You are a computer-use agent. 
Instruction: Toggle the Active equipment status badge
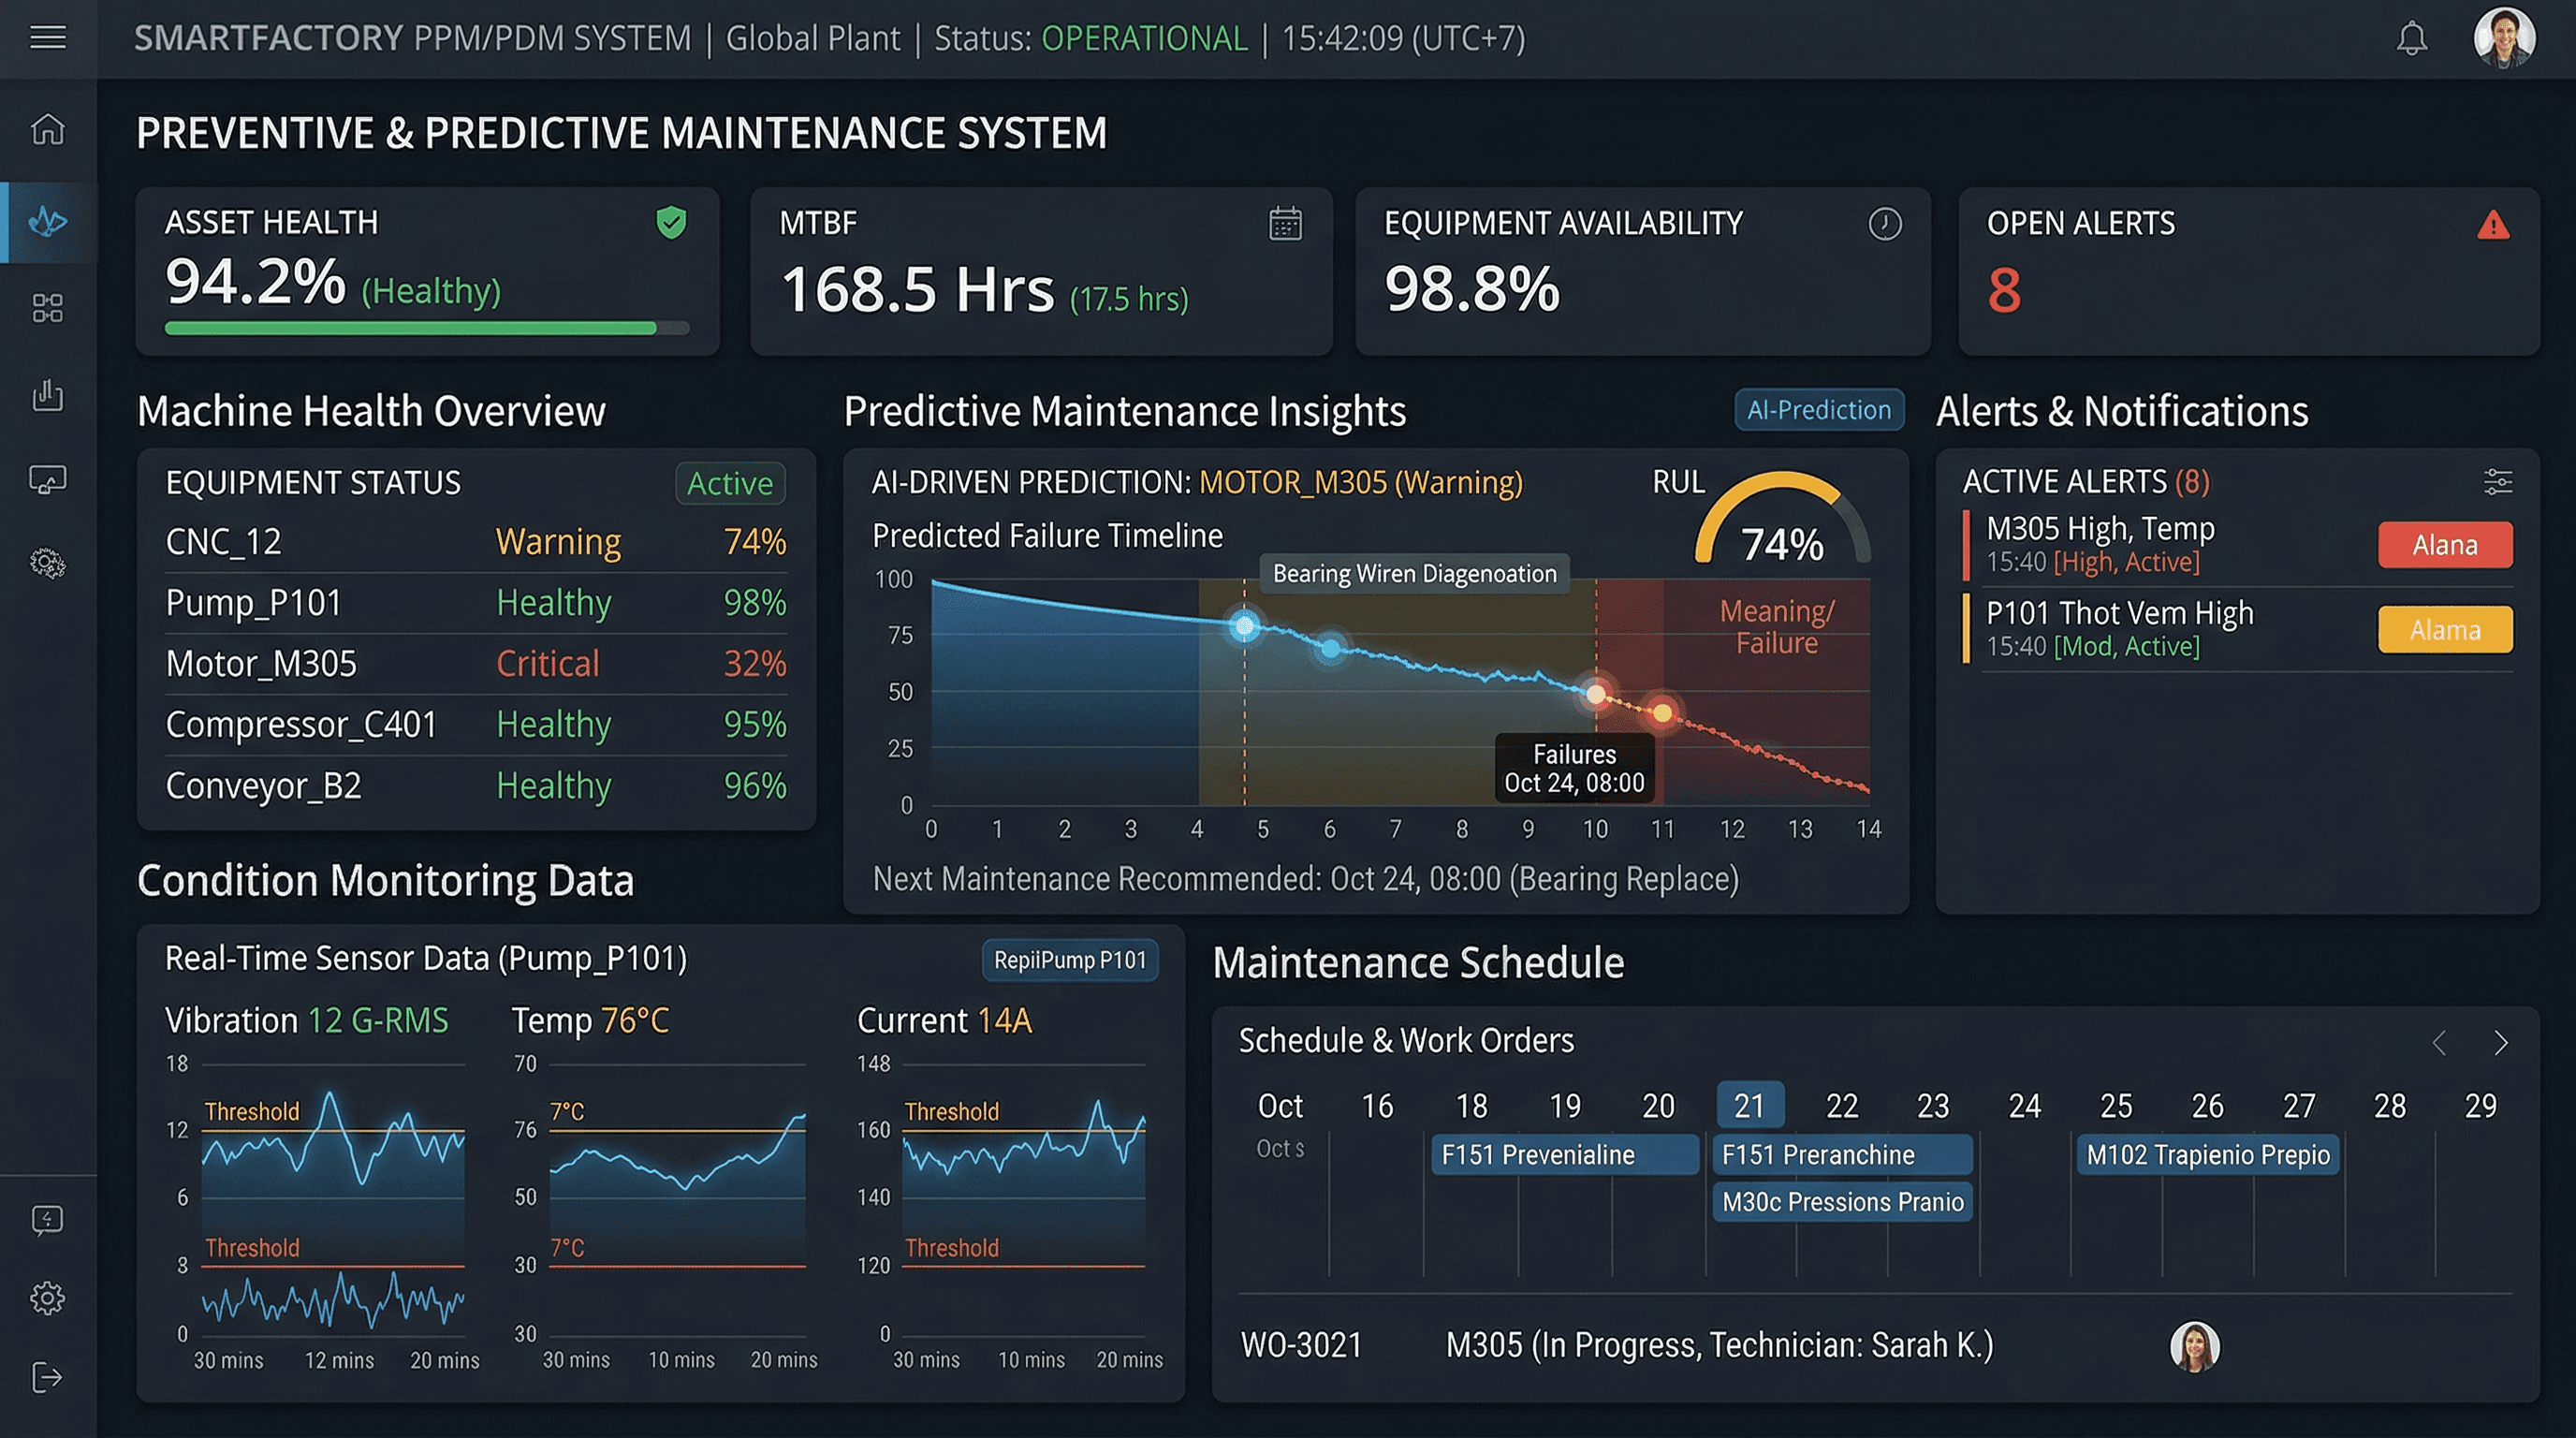[730, 483]
